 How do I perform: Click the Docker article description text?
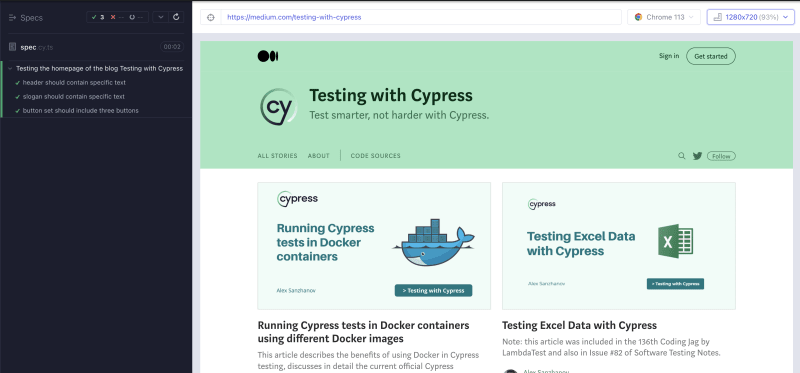[x=368, y=361]
